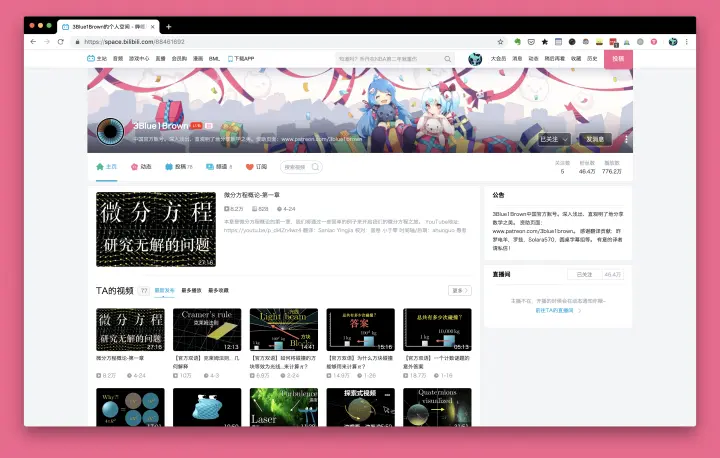
Task: Click the Chrome profile avatar icon
Action: (673, 42)
